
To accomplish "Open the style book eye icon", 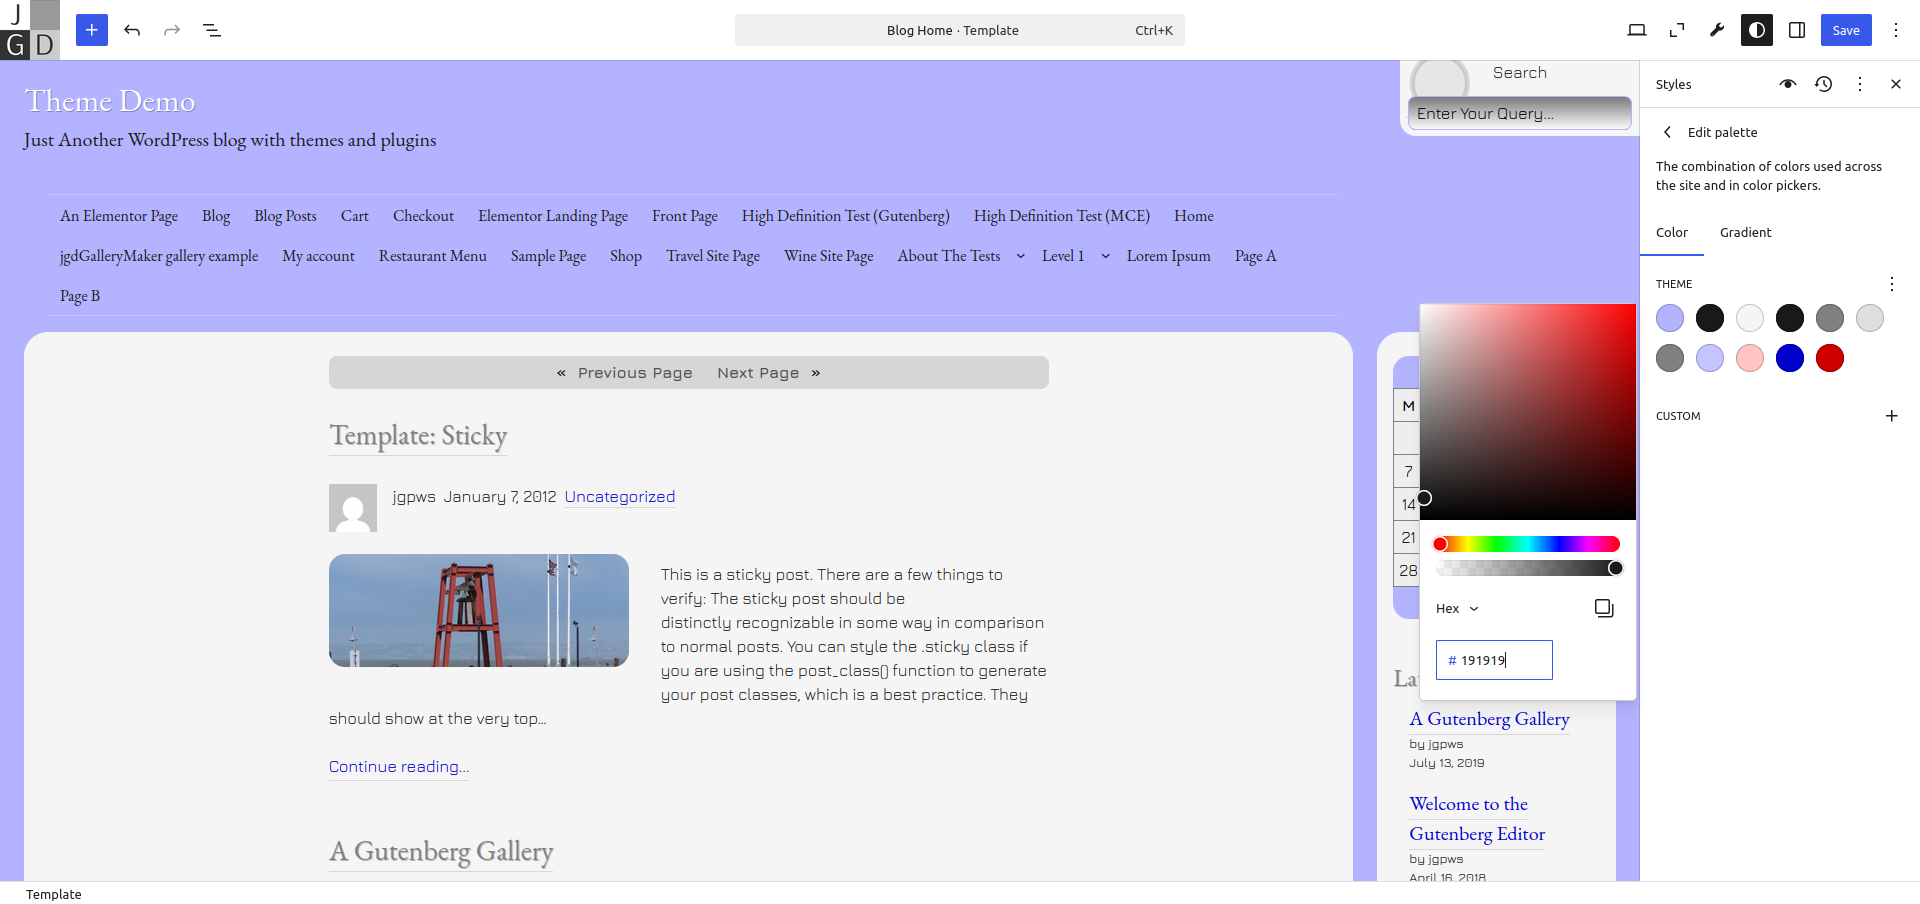I will [x=1787, y=84].
